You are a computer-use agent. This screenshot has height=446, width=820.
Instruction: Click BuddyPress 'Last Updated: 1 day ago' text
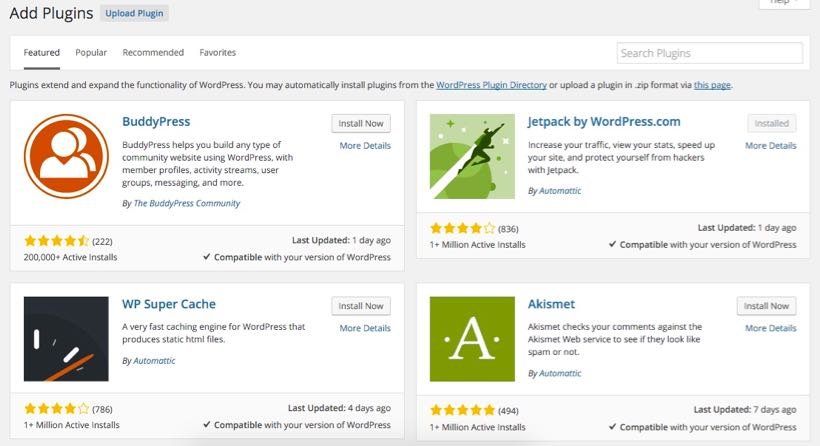341,241
